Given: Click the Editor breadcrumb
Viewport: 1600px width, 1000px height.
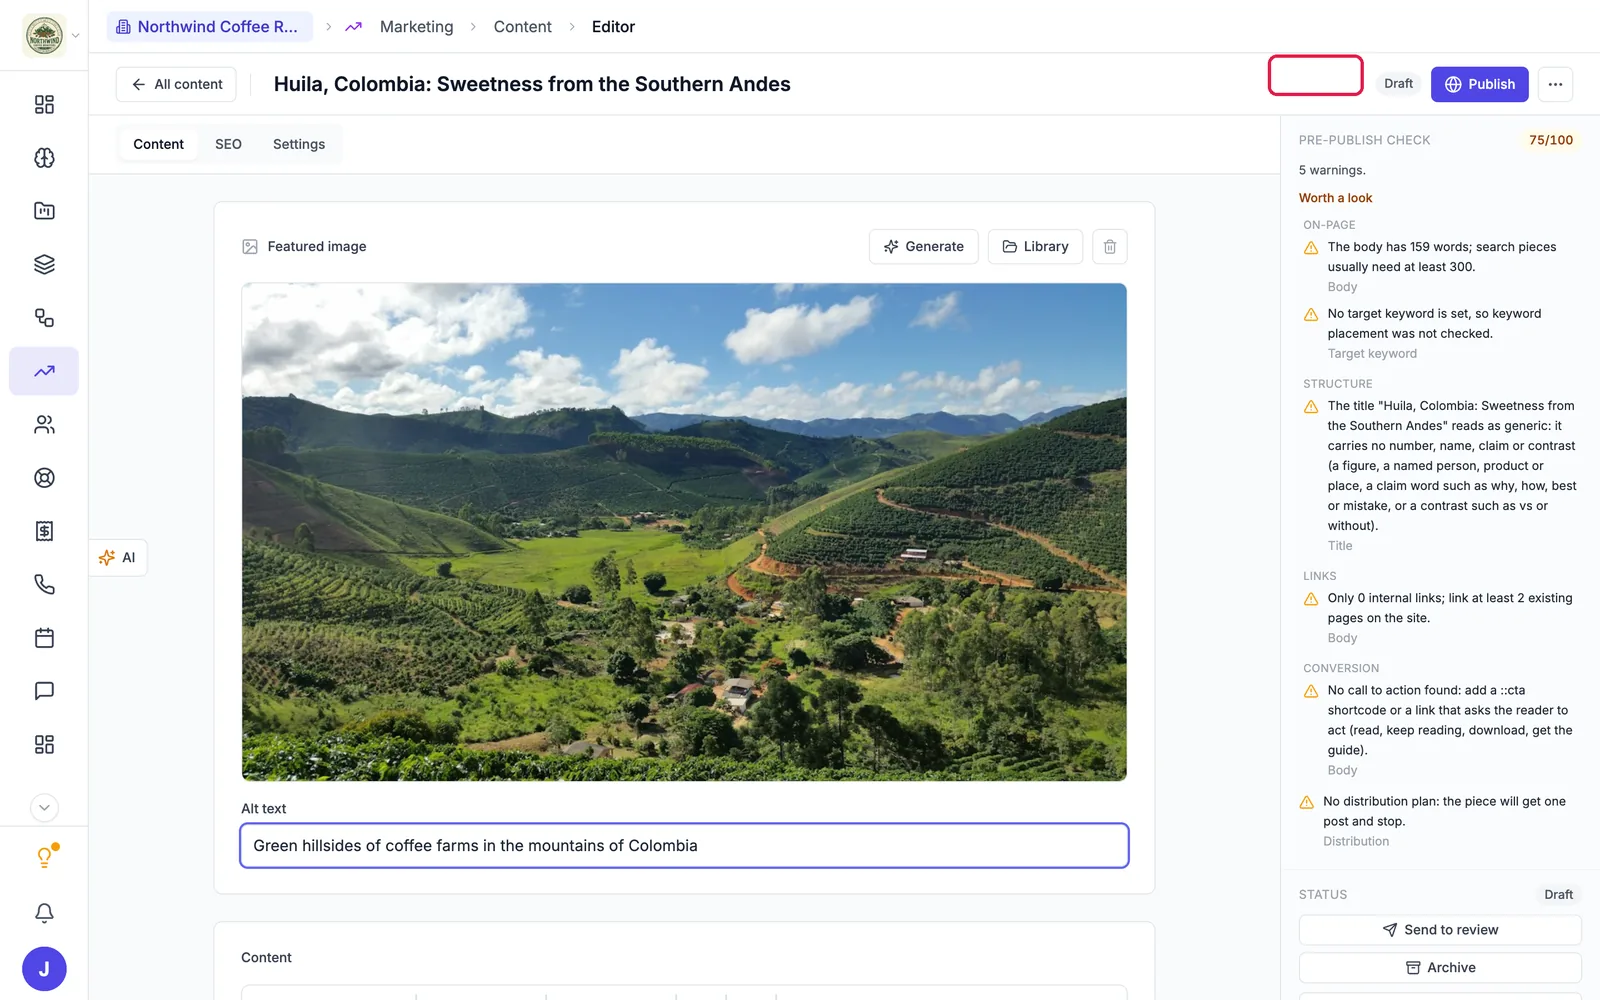Looking at the screenshot, I should click(613, 27).
